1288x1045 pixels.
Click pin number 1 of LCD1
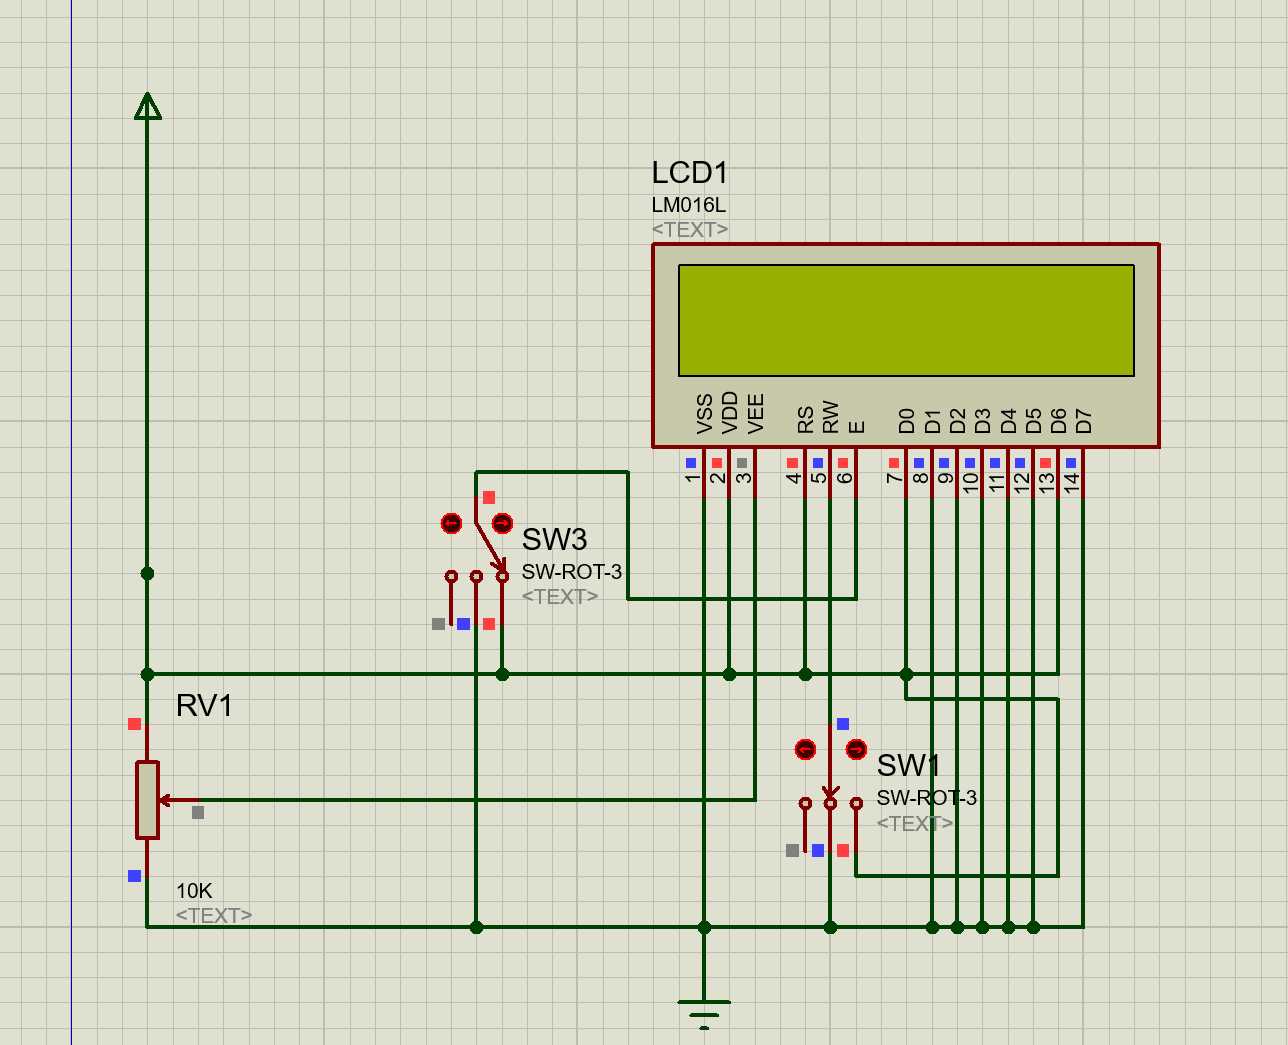[x=692, y=478]
